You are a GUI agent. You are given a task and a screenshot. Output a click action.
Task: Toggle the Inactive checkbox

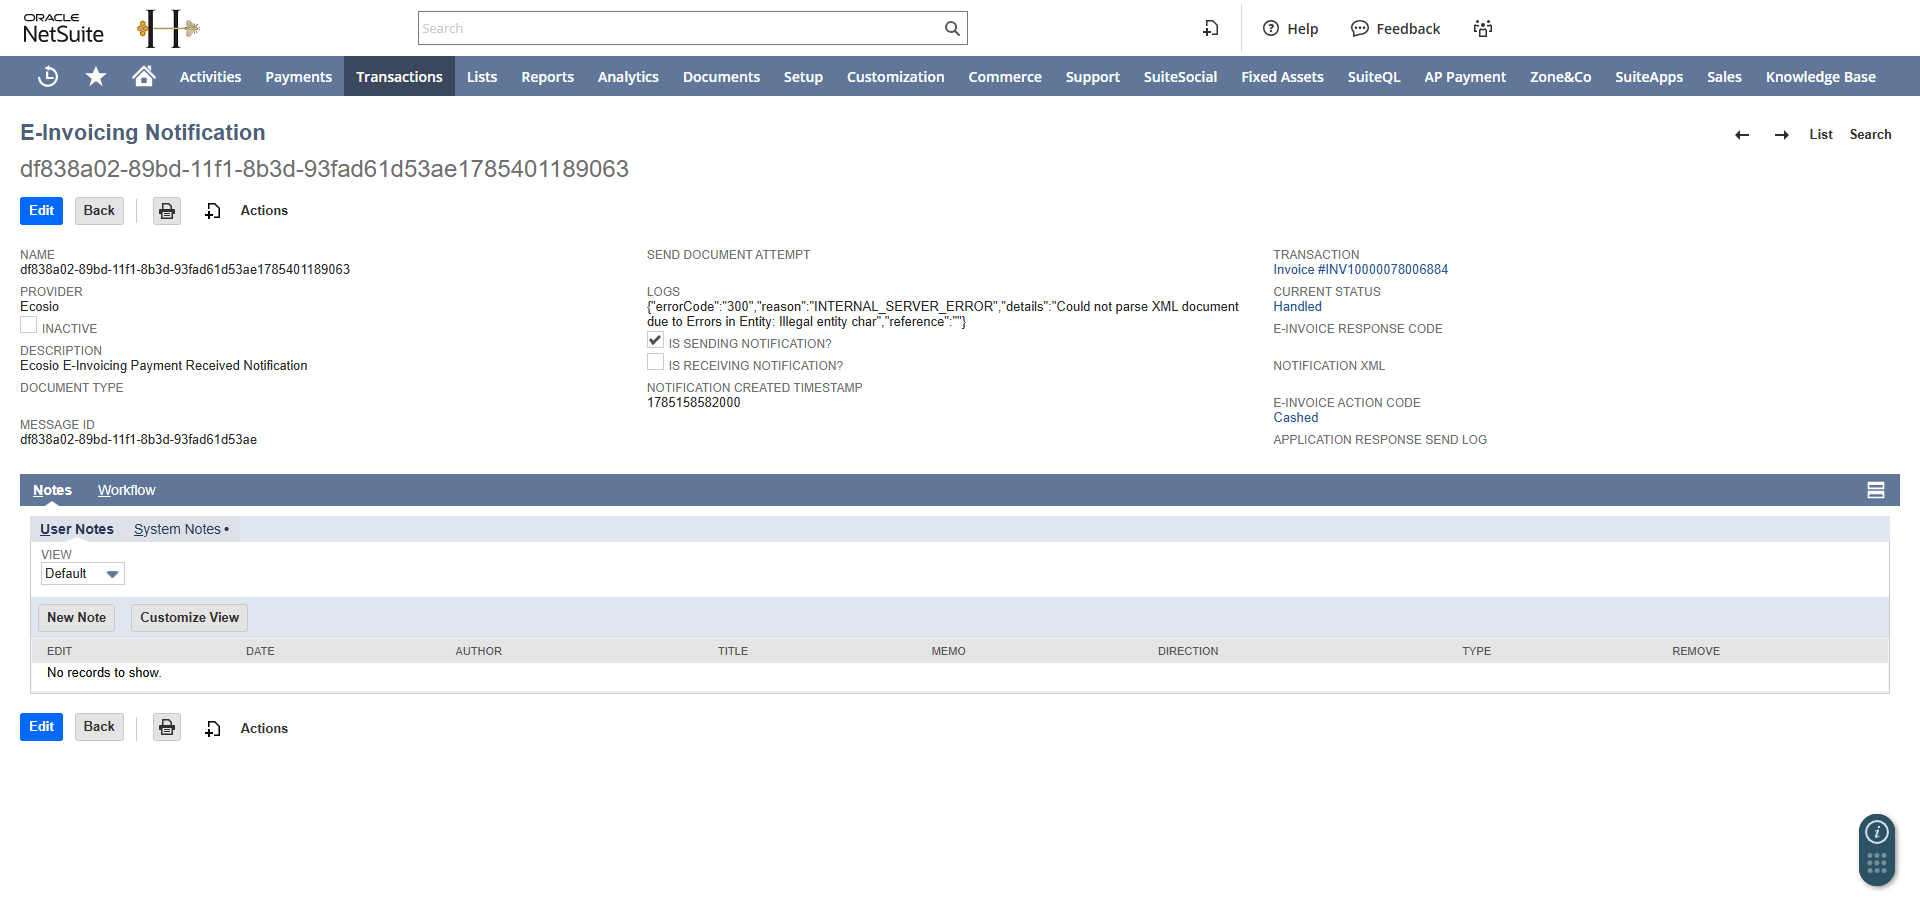point(29,325)
